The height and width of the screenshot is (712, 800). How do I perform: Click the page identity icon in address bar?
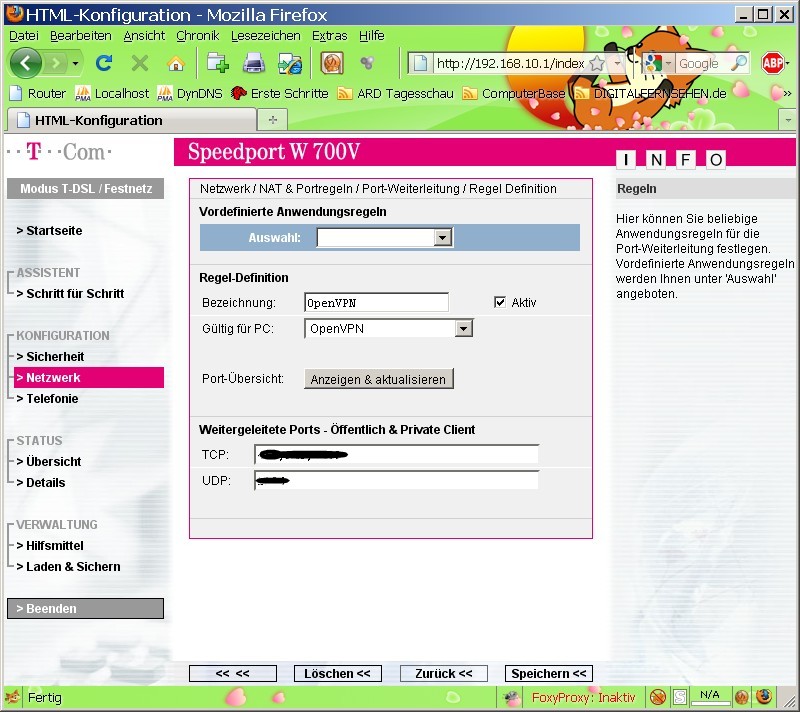[420, 64]
